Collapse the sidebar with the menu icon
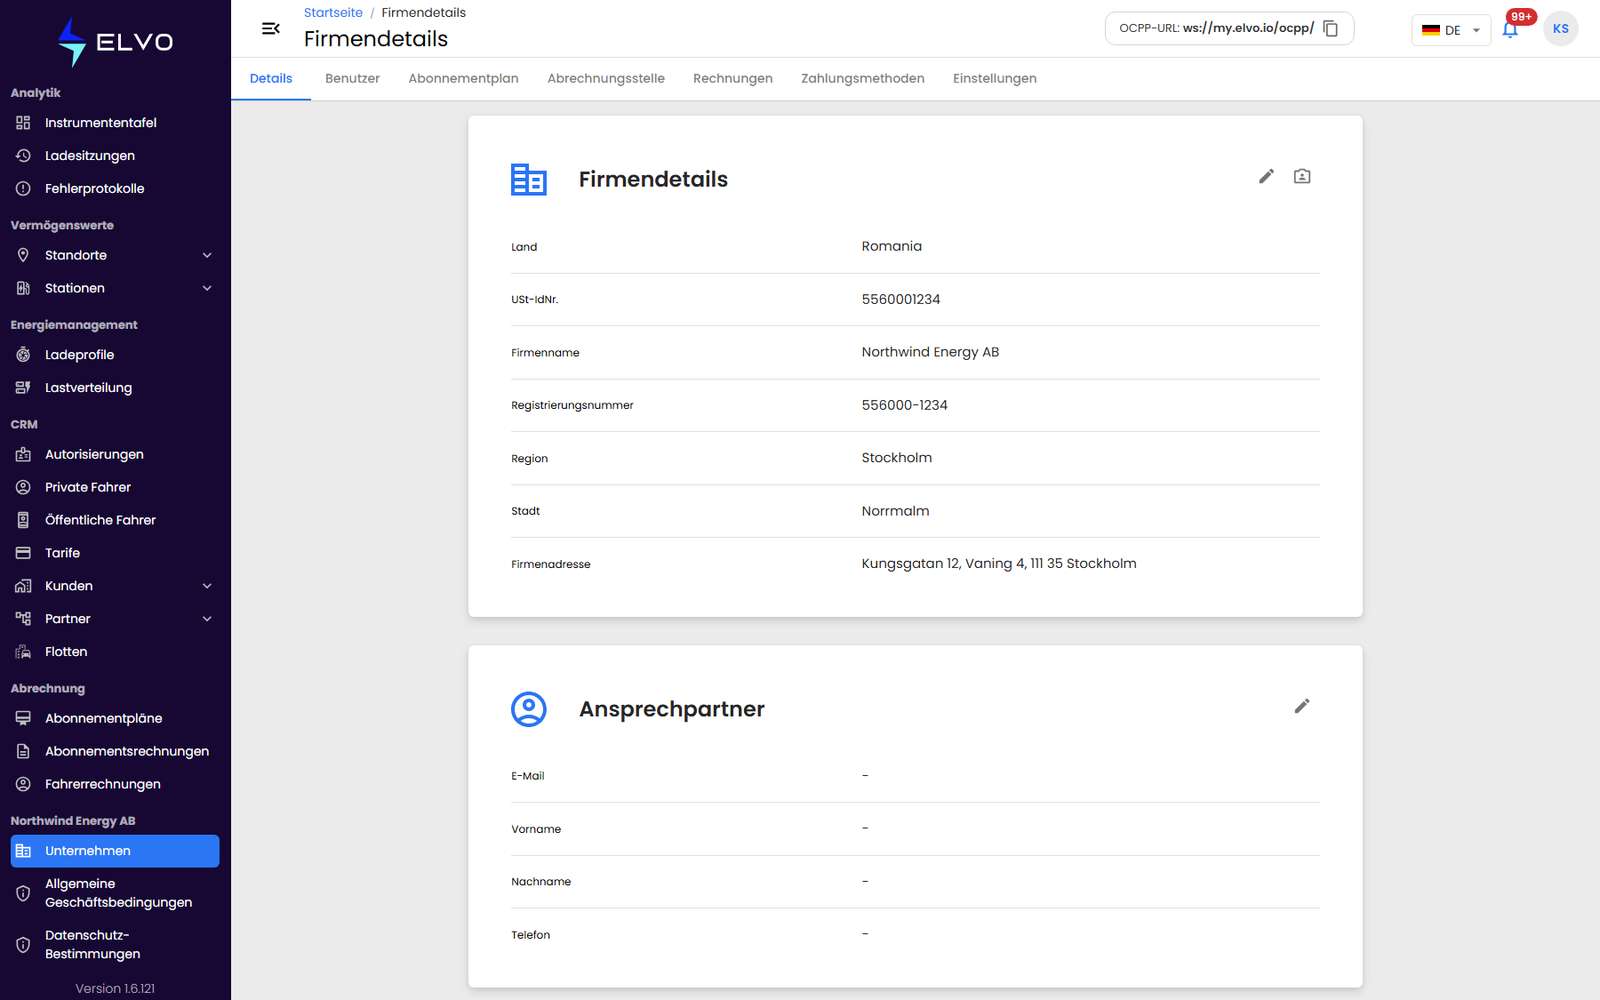This screenshot has height=1000, width=1600. tap(270, 29)
